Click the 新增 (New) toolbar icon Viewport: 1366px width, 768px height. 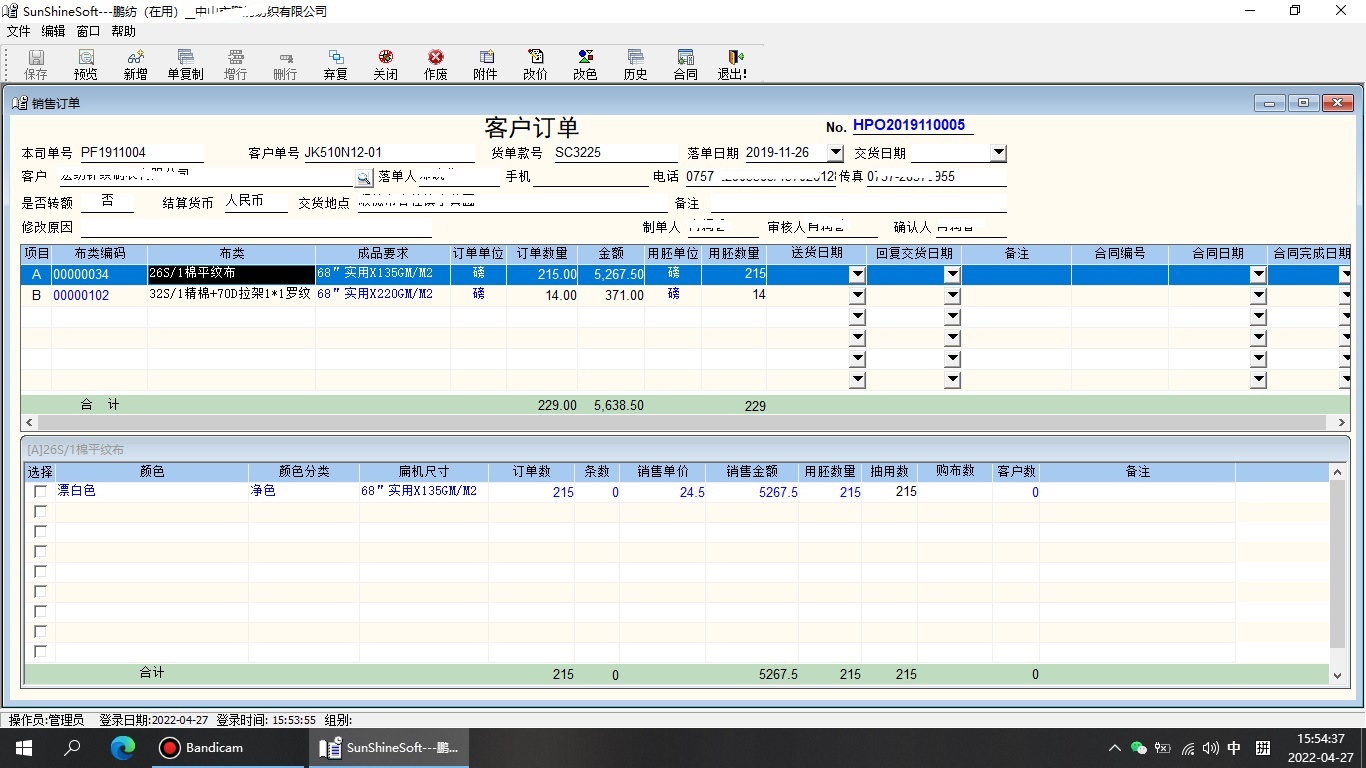(135, 65)
